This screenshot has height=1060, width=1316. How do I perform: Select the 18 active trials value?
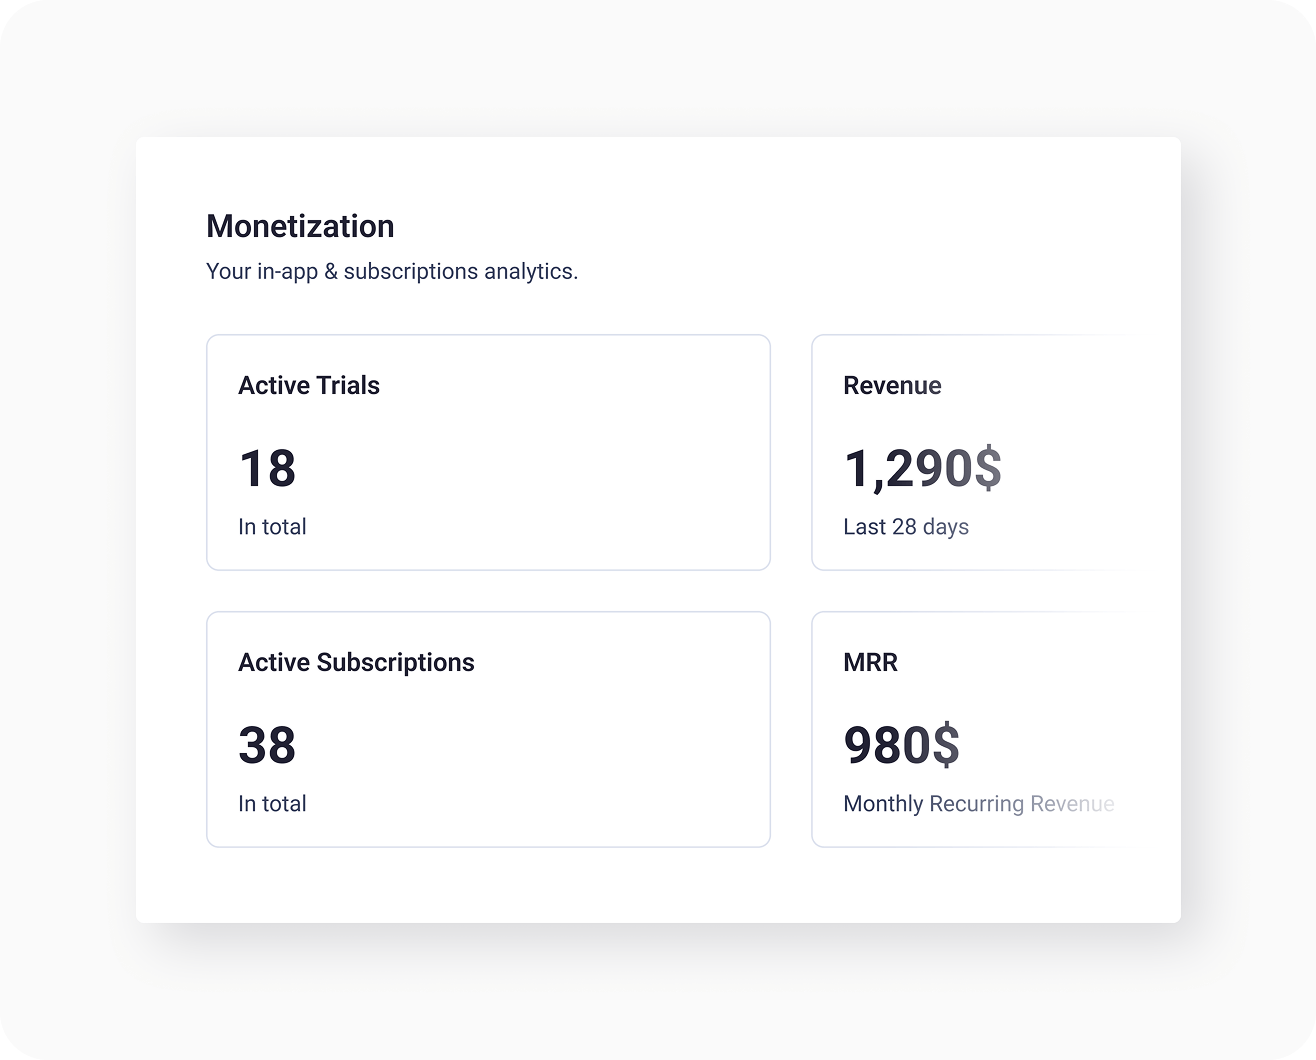(x=267, y=468)
